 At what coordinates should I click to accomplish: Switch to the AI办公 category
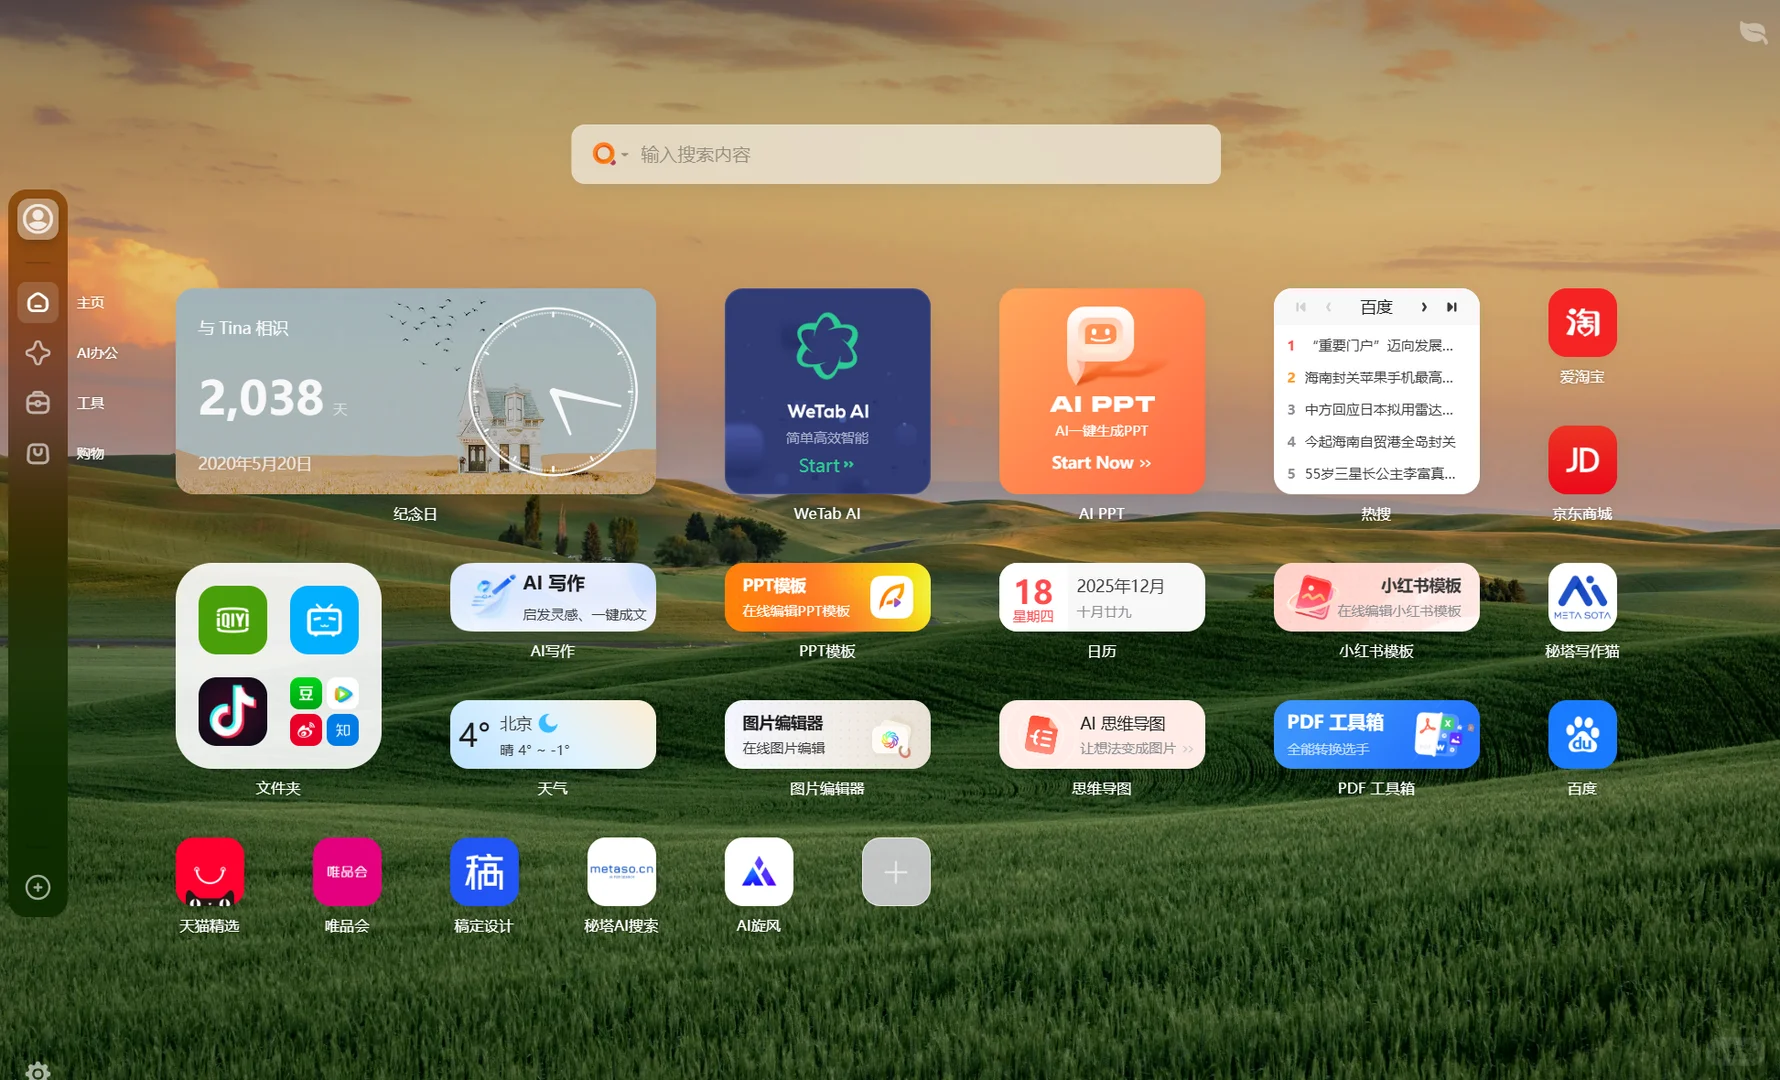tap(38, 353)
